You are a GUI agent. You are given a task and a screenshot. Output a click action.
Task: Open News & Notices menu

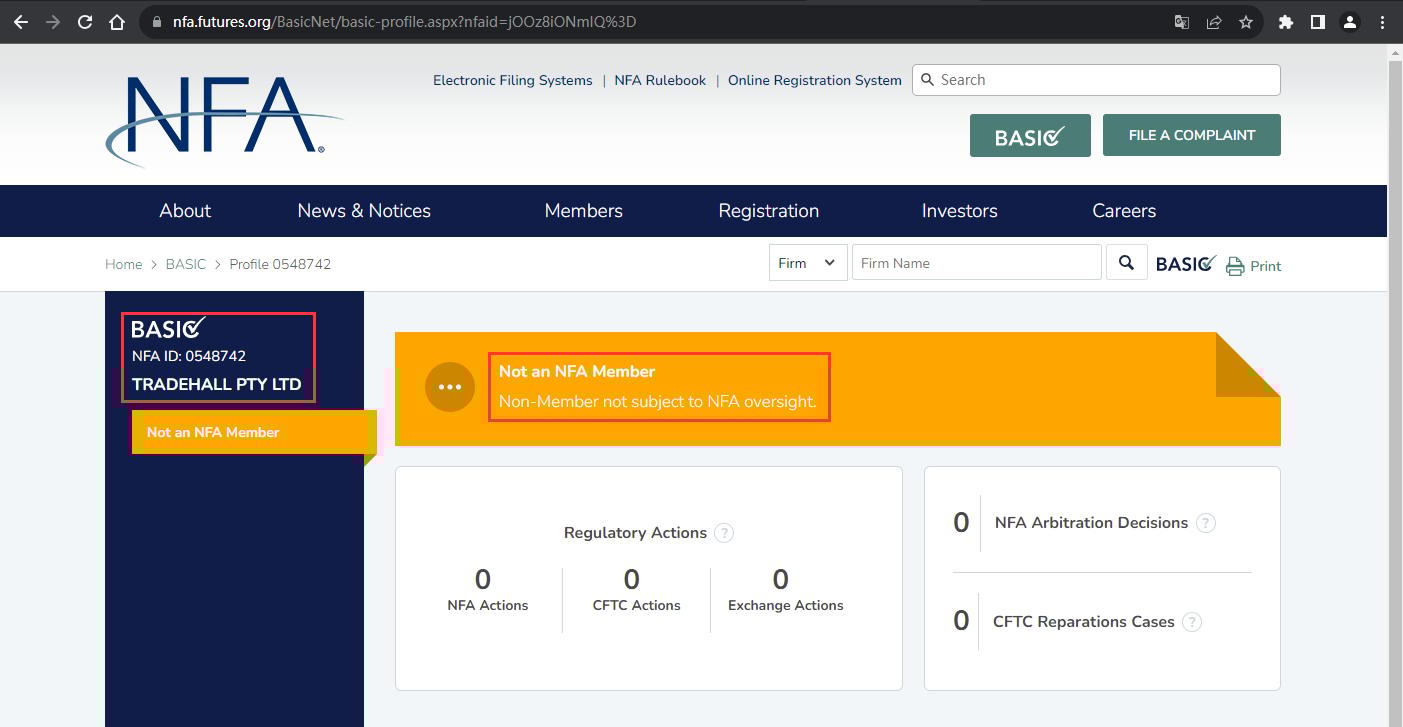tap(364, 211)
